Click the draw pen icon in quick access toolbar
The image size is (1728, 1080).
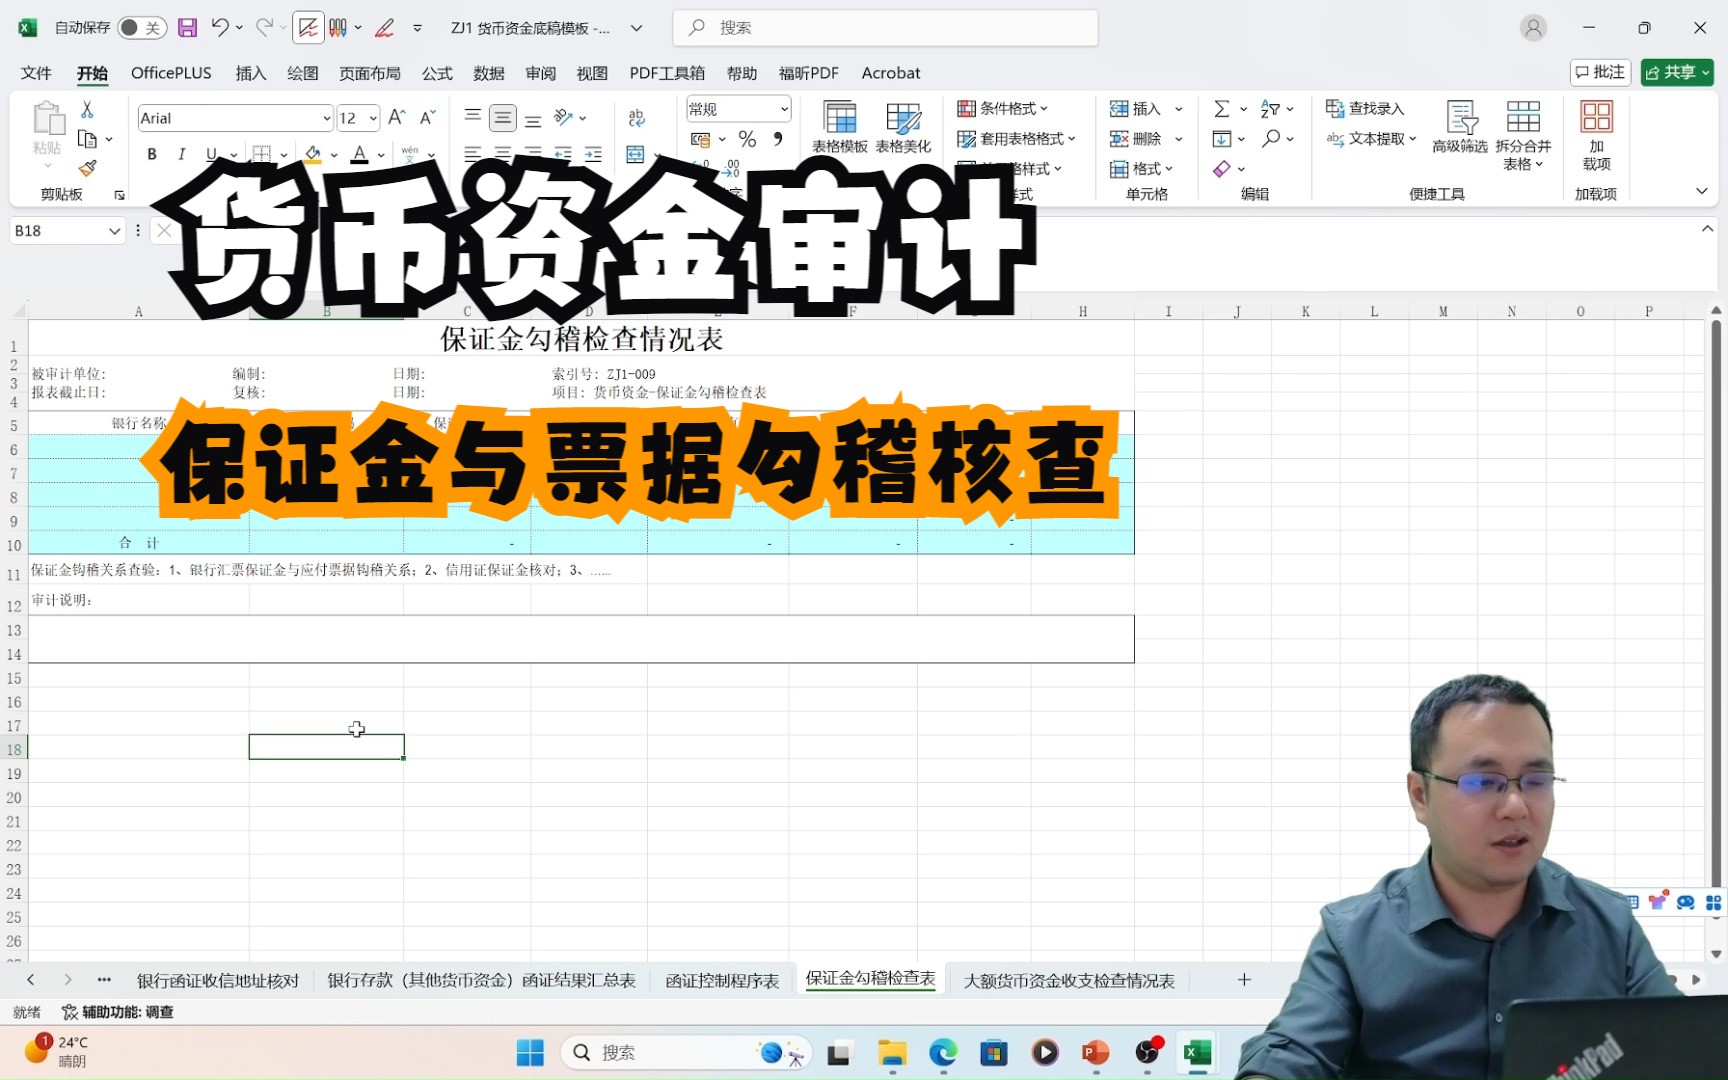click(x=384, y=28)
